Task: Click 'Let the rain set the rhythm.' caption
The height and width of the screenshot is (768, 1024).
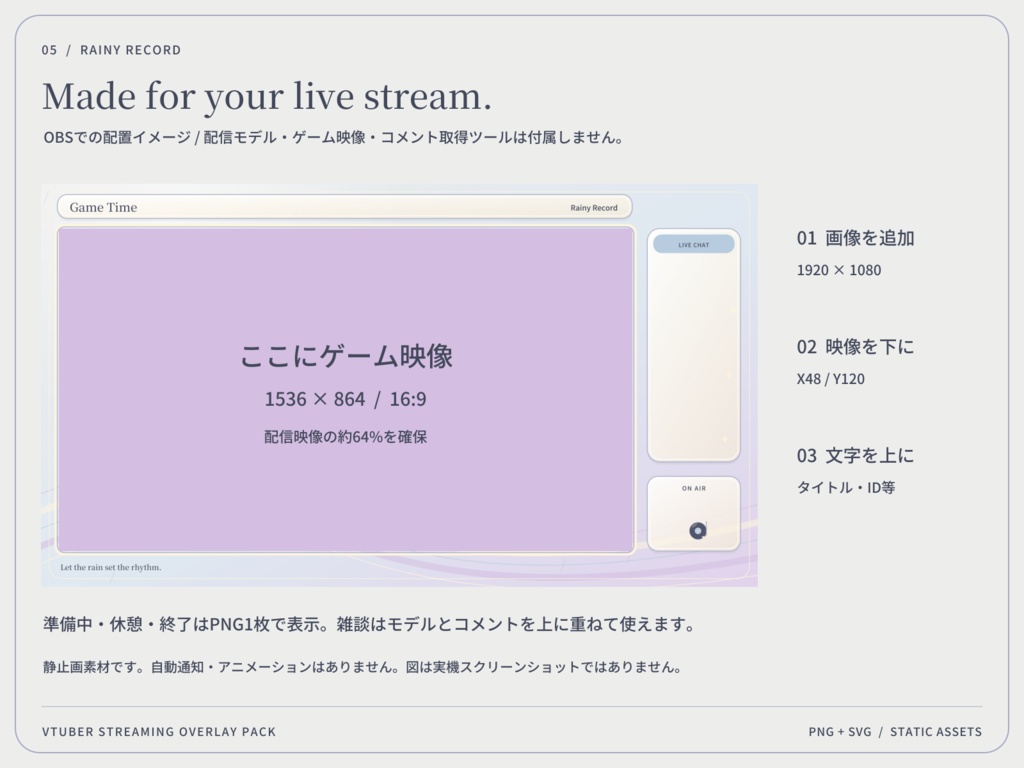Action: 110,567
